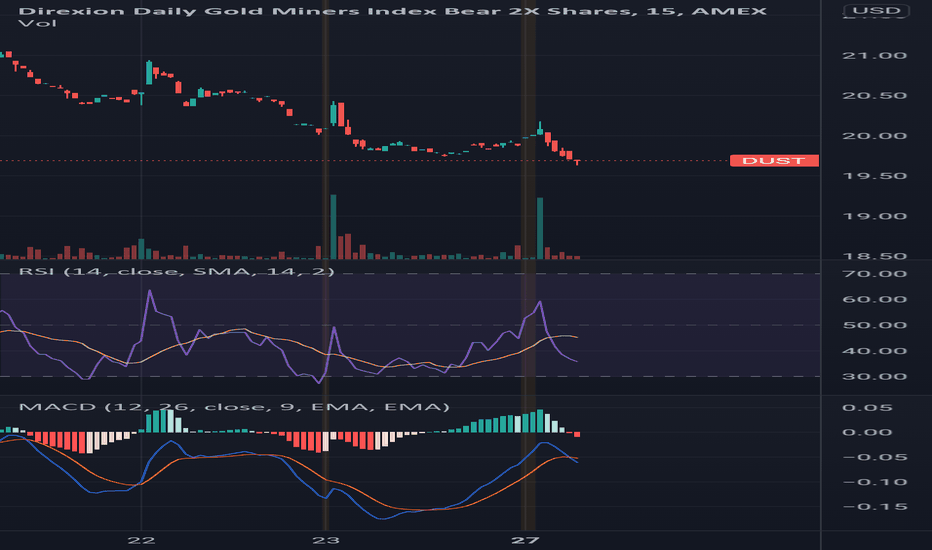Click the Vol indicator label
The width and height of the screenshot is (932, 550).
click(x=37, y=24)
